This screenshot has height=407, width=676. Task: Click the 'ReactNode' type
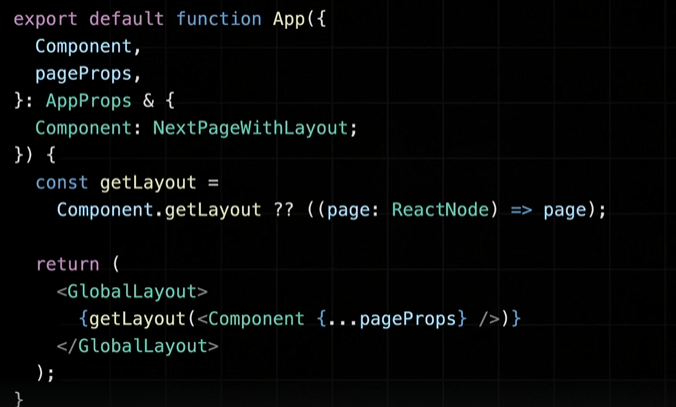(x=440, y=210)
